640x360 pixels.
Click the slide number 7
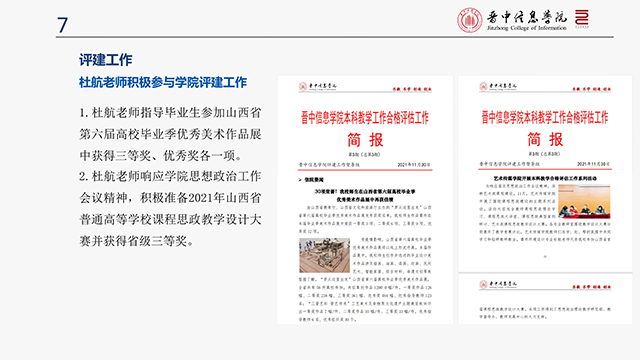(x=62, y=25)
